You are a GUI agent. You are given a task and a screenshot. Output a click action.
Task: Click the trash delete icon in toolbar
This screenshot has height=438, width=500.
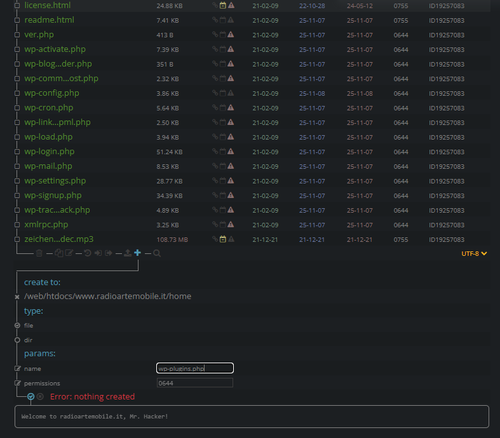39,253
